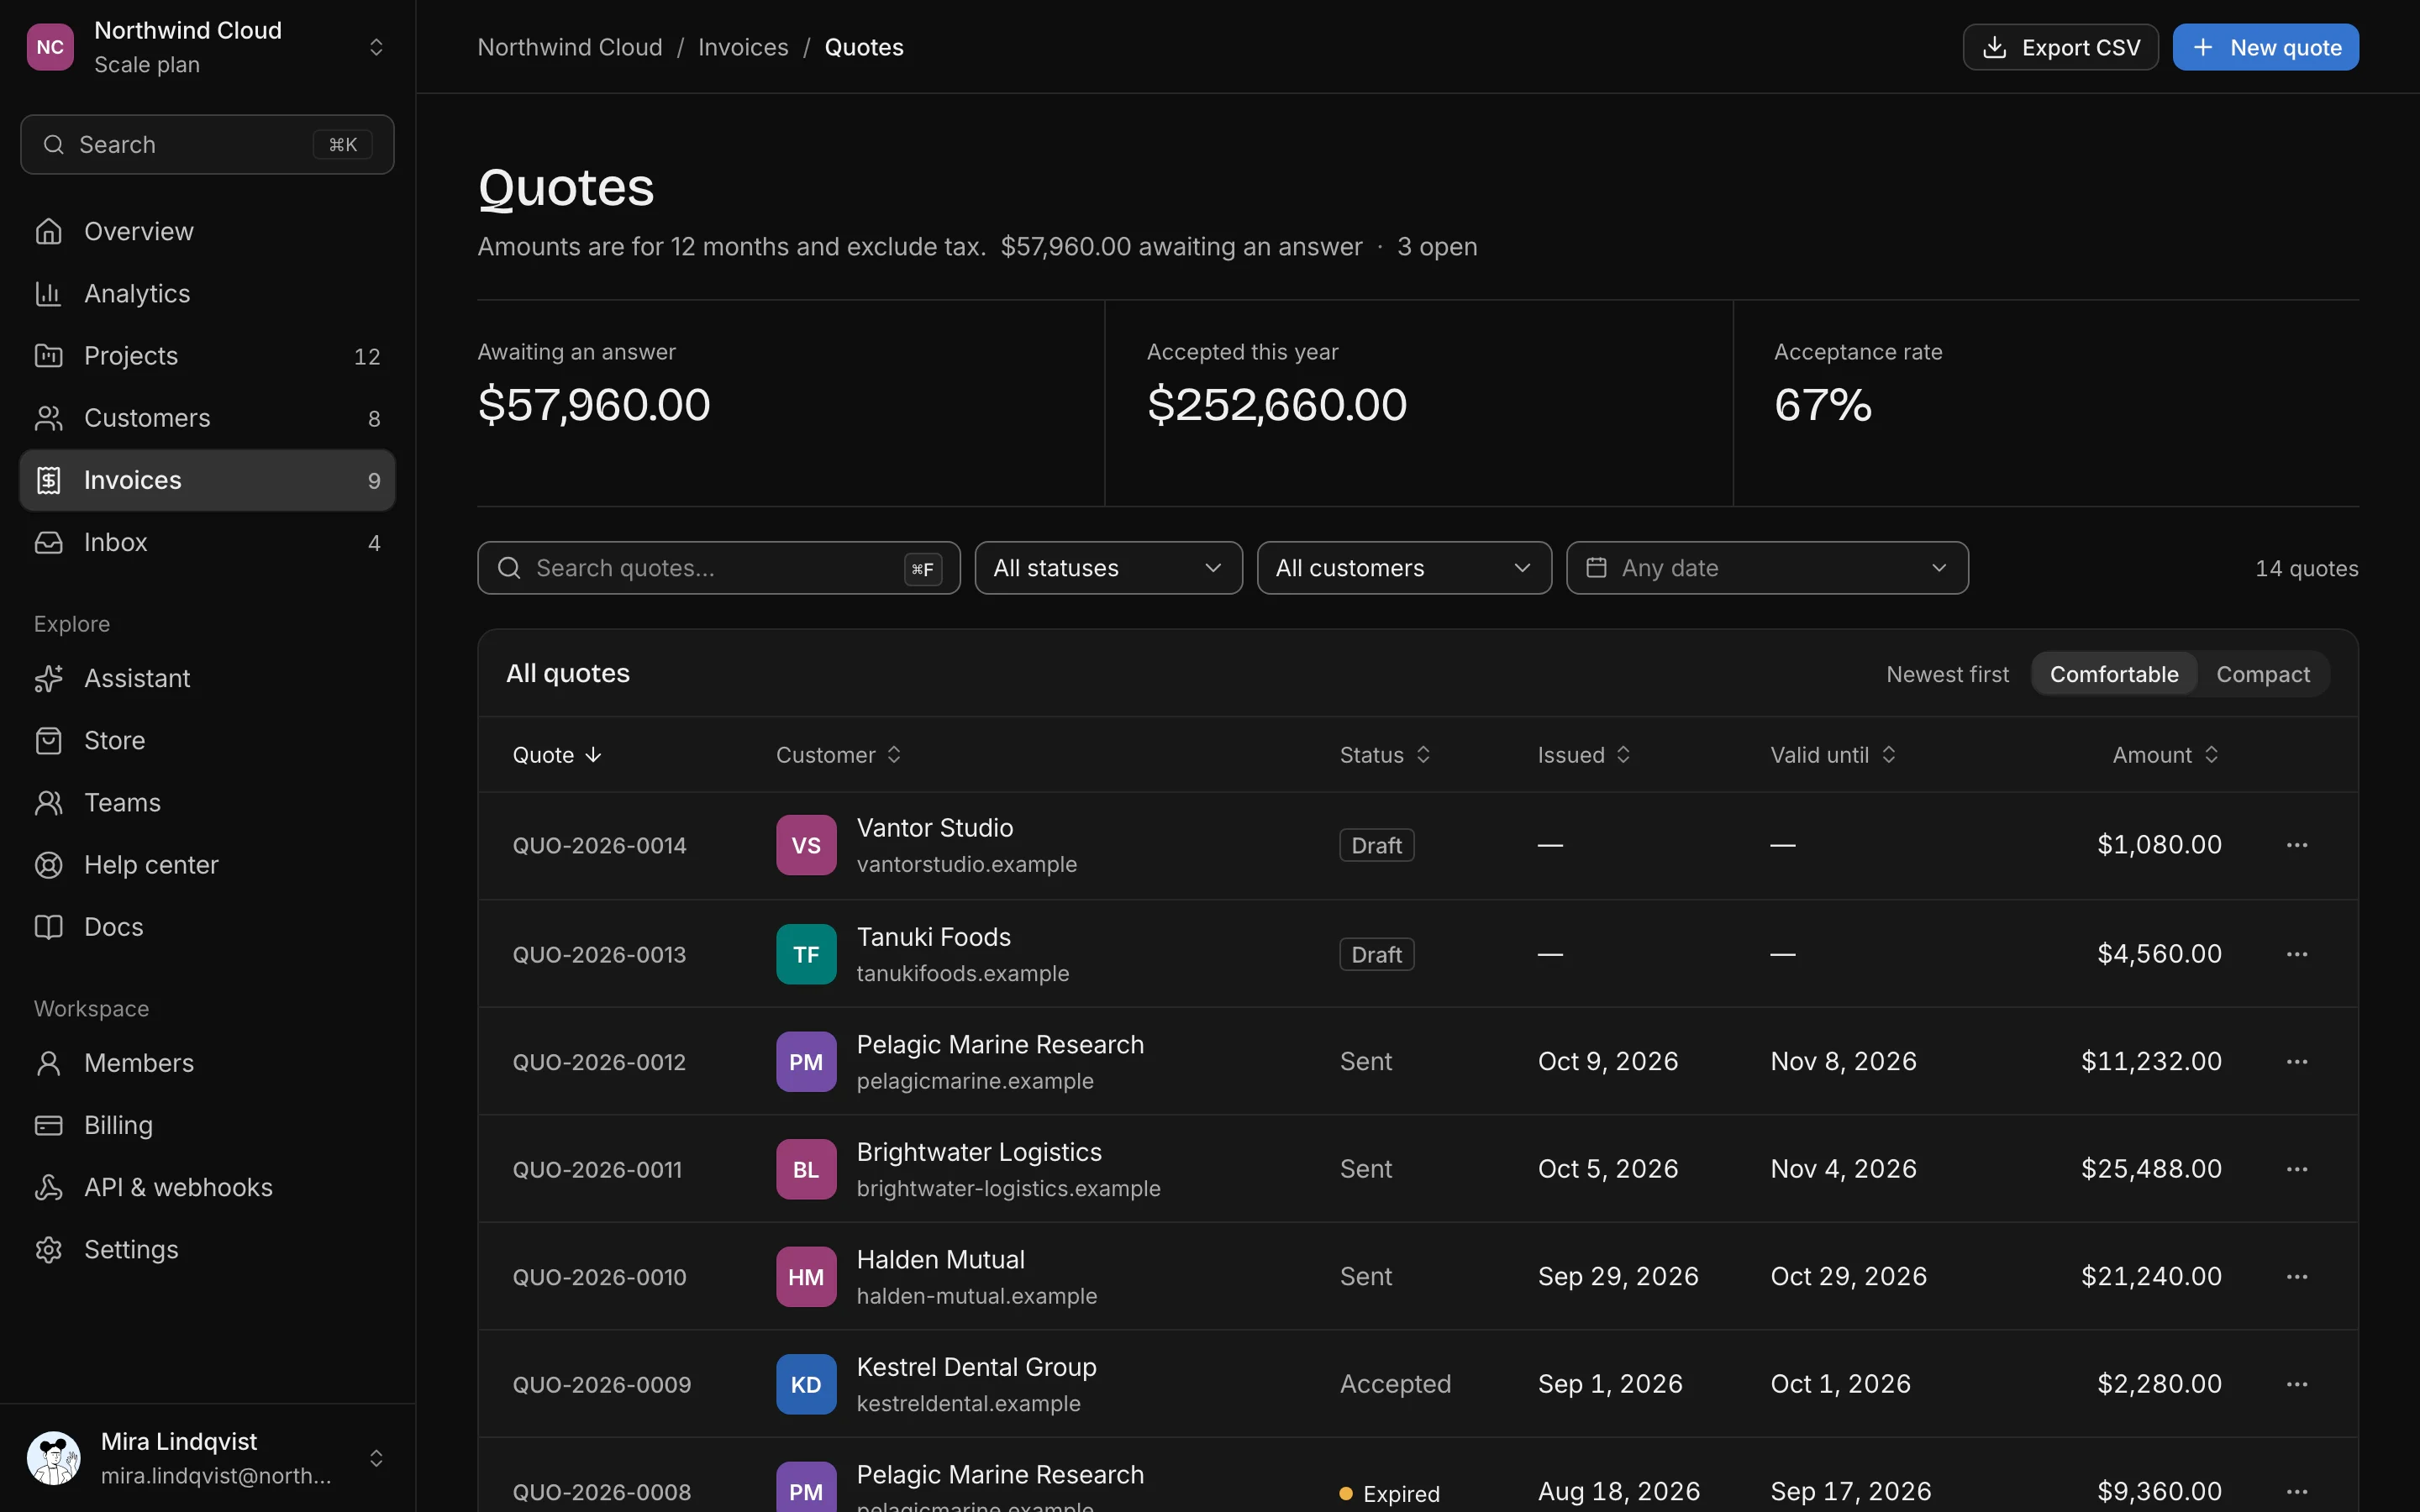Open the All statuses dropdown
This screenshot has width=2420, height=1512.
pyautogui.click(x=1108, y=568)
